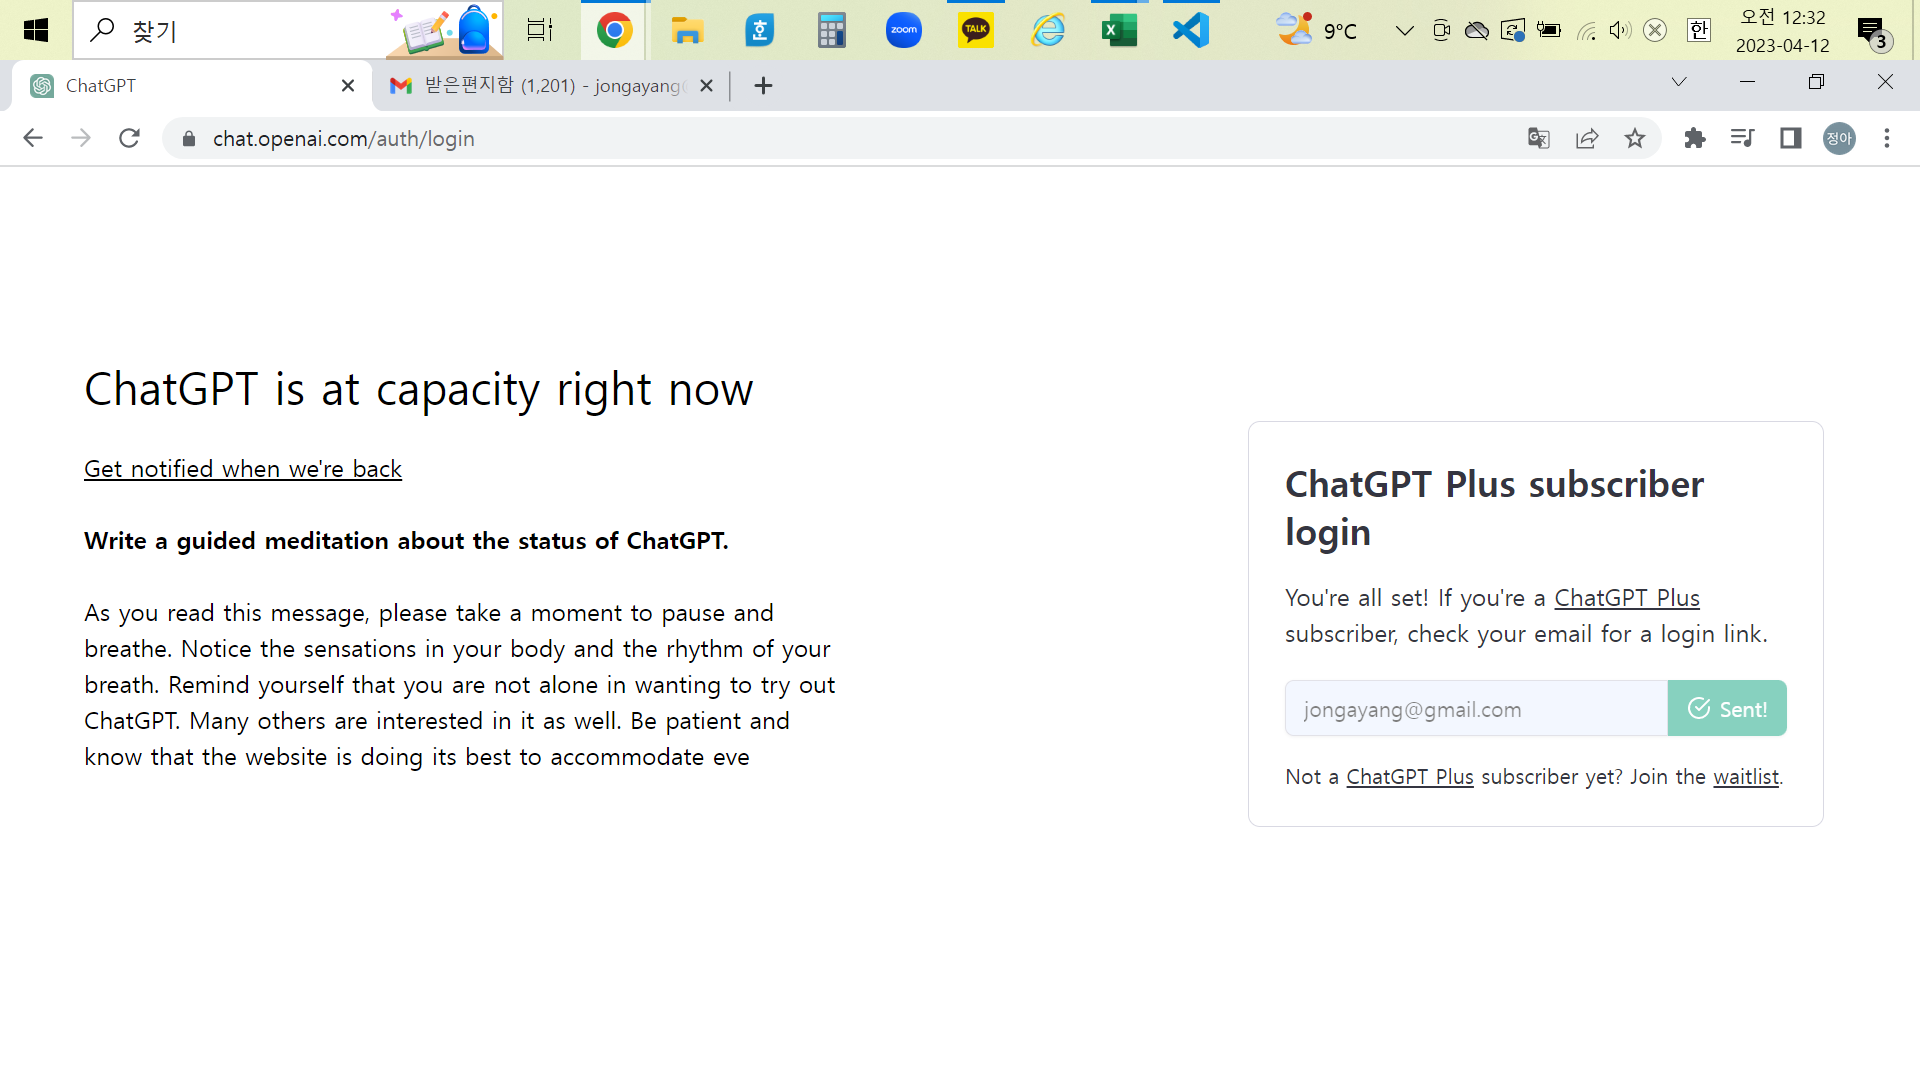This screenshot has width=1920, height=1080.
Task: Click the Sent! button
Action: click(1727, 709)
